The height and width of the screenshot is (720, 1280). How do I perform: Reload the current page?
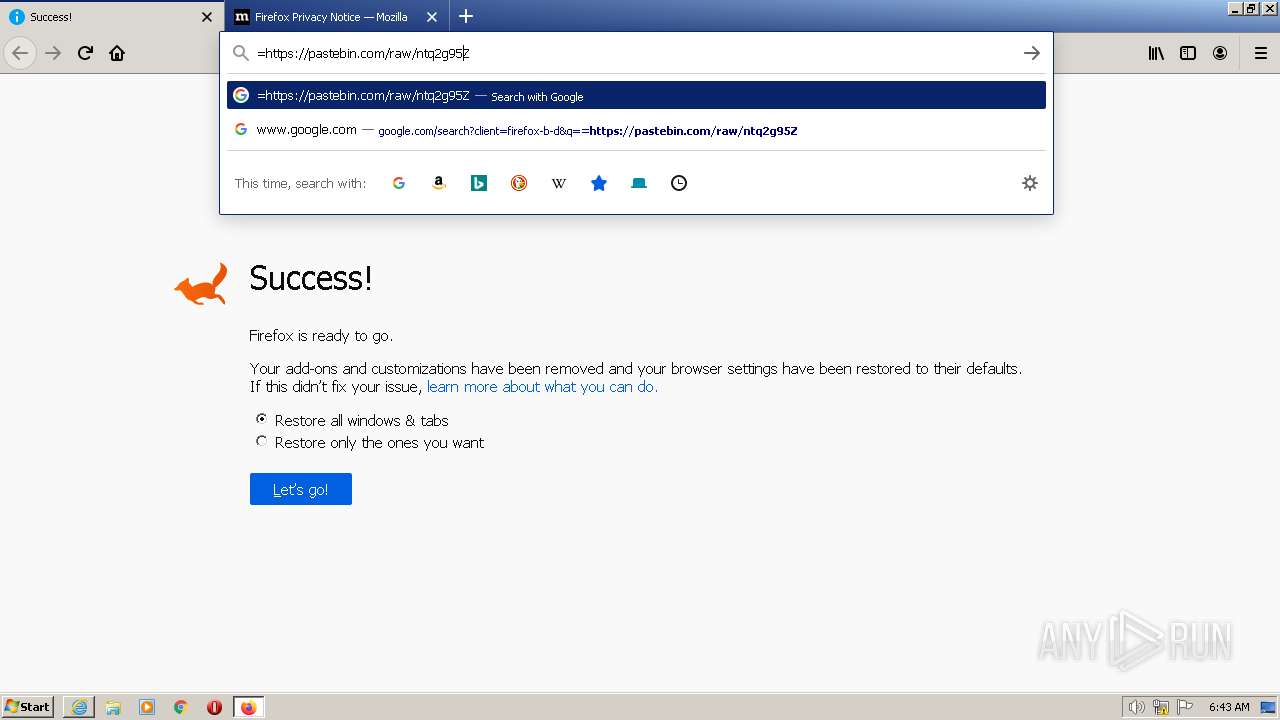pos(85,53)
